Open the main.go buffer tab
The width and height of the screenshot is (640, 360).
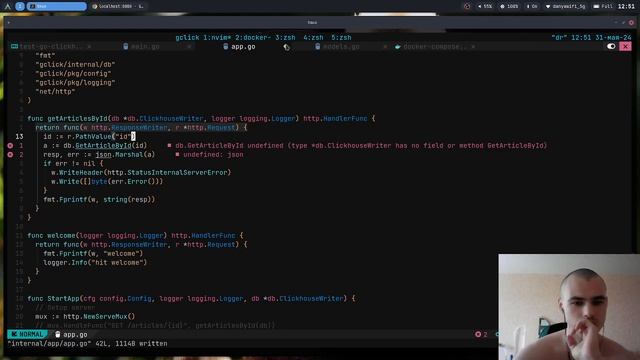pos(145,47)
